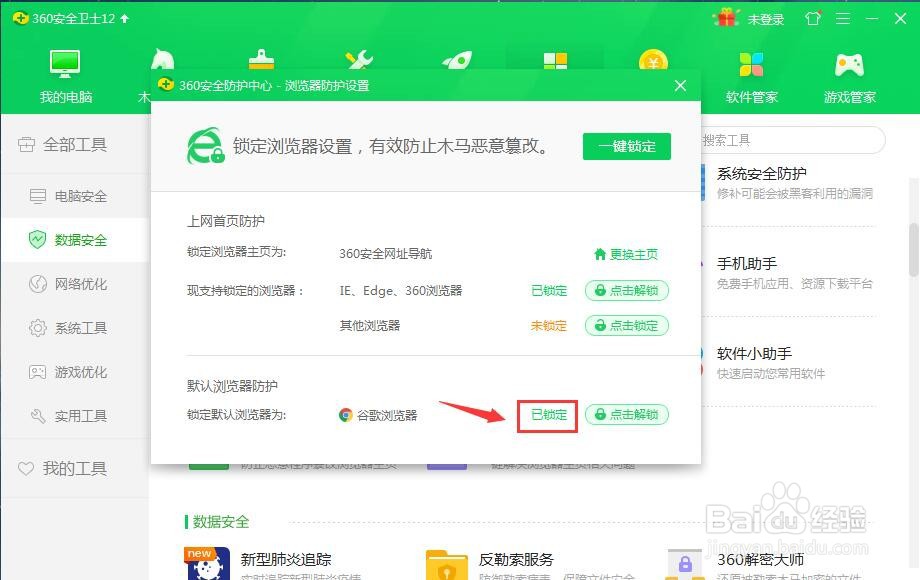Click 未登录 to log in
The image size is (920, 580).
pyautogui.click(x=766, y=19)
